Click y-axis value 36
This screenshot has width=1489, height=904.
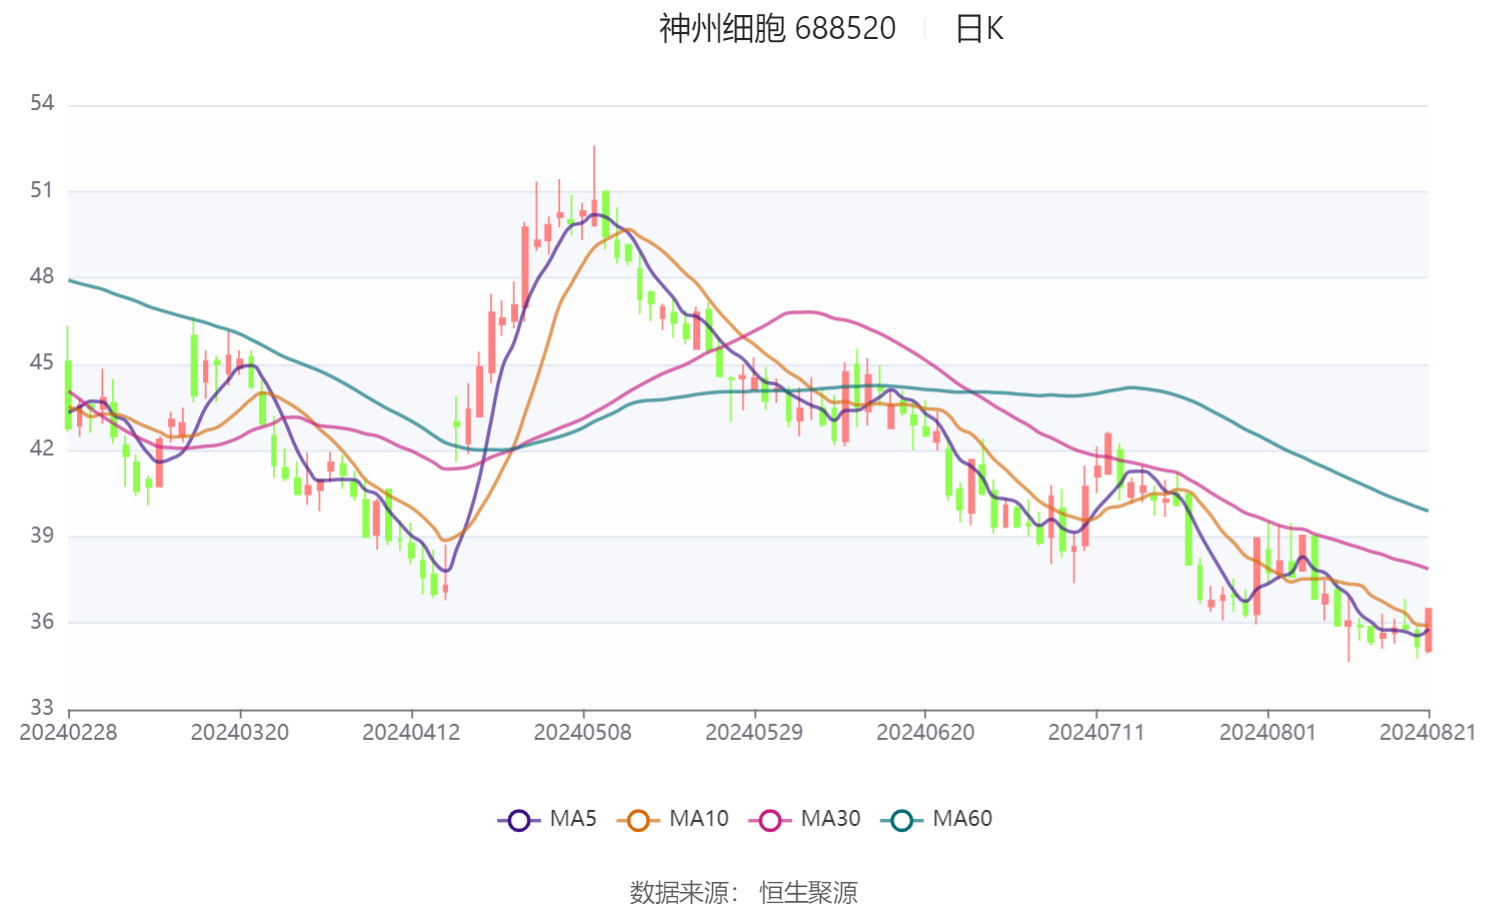pos(42,621)
